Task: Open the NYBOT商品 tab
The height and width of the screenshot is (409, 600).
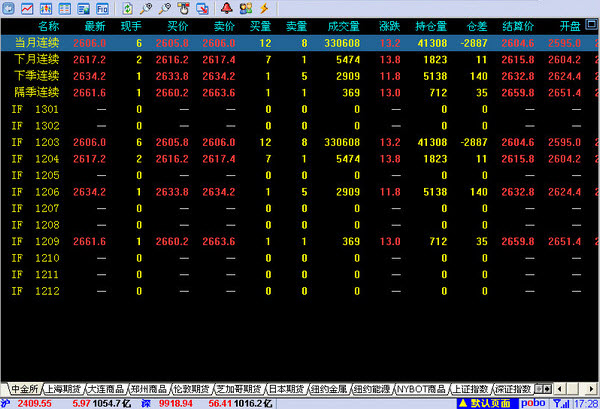Action: (x=421, y=389)
